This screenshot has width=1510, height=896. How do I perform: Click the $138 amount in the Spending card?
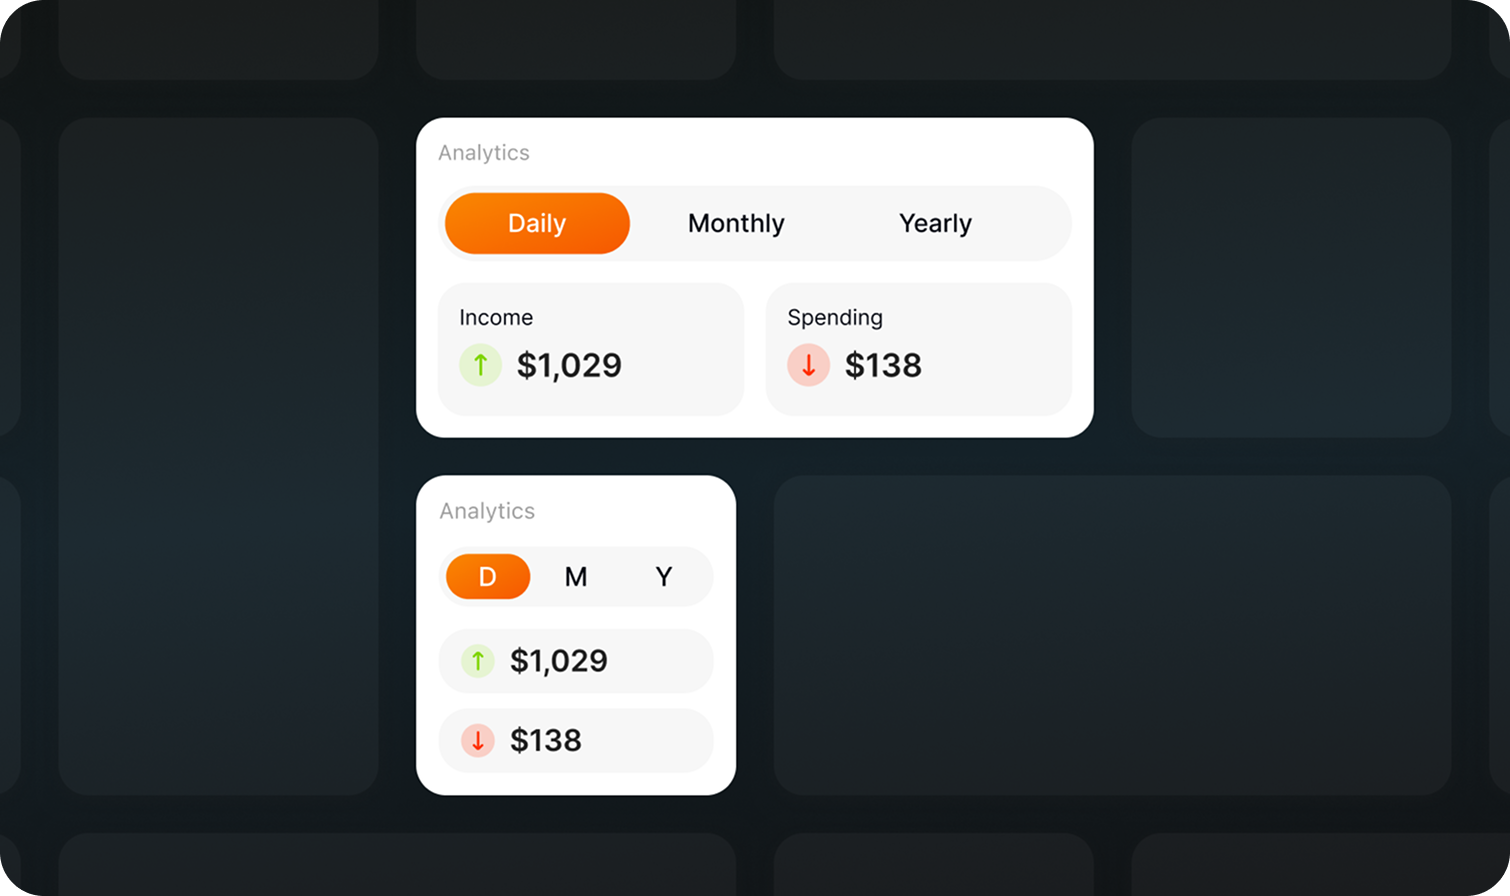[883, 366]
